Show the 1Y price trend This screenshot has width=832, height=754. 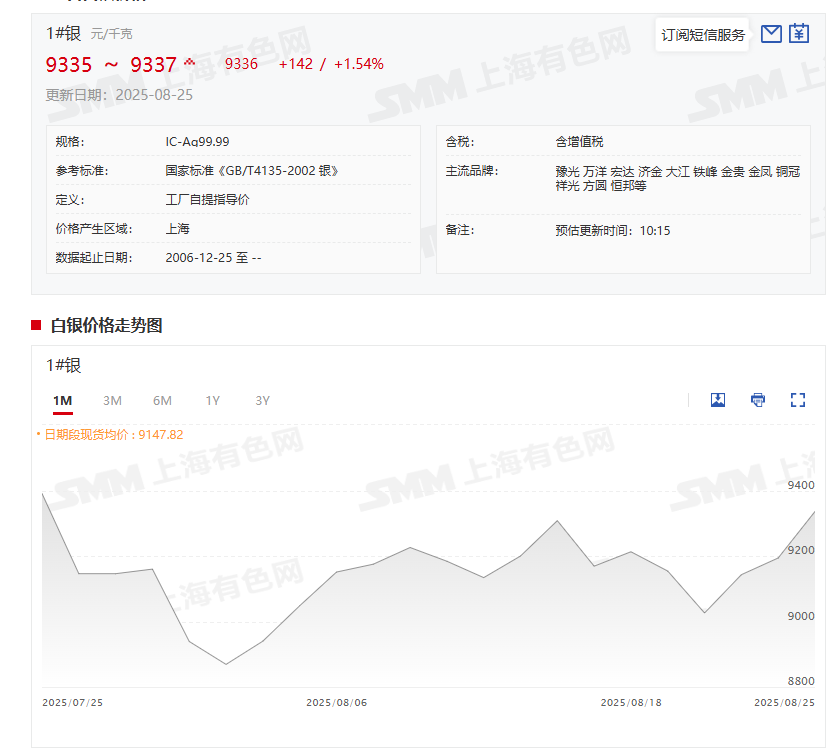212,401
